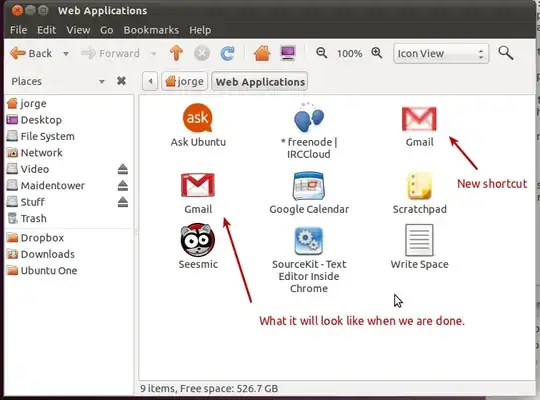
Task: Select the Seesmic raccoon icon
Action: [x=198, y=240]
